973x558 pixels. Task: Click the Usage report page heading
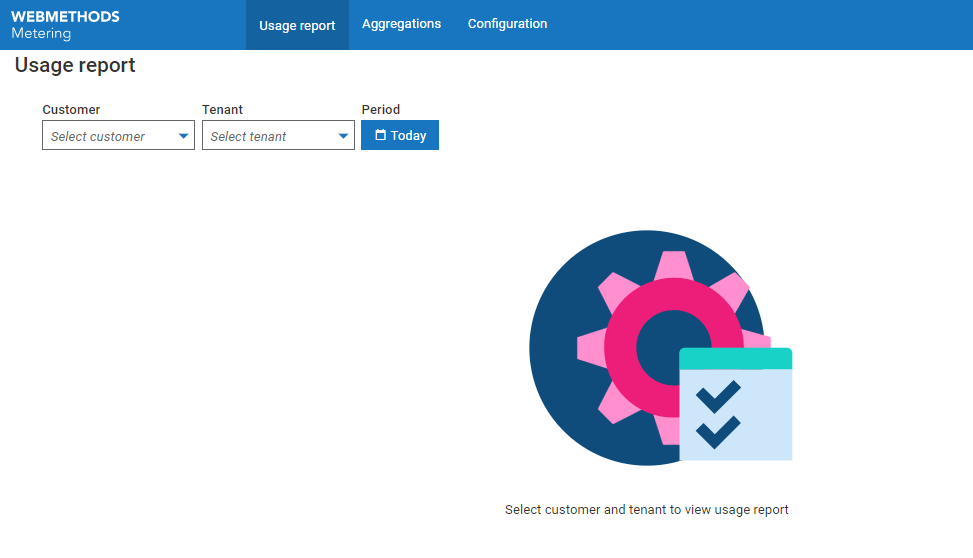(x=75, y=66)
